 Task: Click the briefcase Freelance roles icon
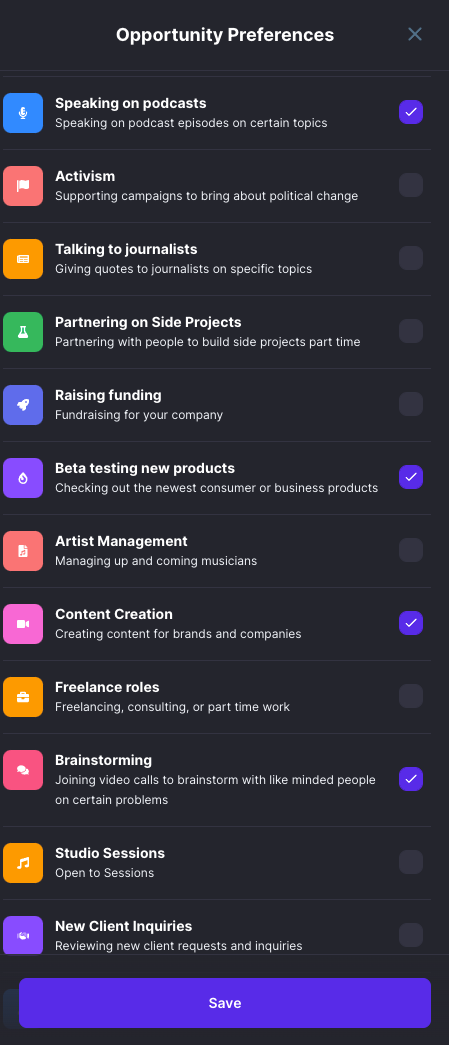(x=23, y=697)
